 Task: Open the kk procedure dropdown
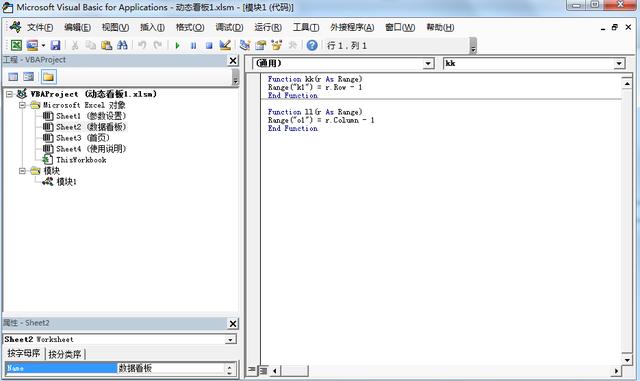pyautogui.click(x=619, y=64)
